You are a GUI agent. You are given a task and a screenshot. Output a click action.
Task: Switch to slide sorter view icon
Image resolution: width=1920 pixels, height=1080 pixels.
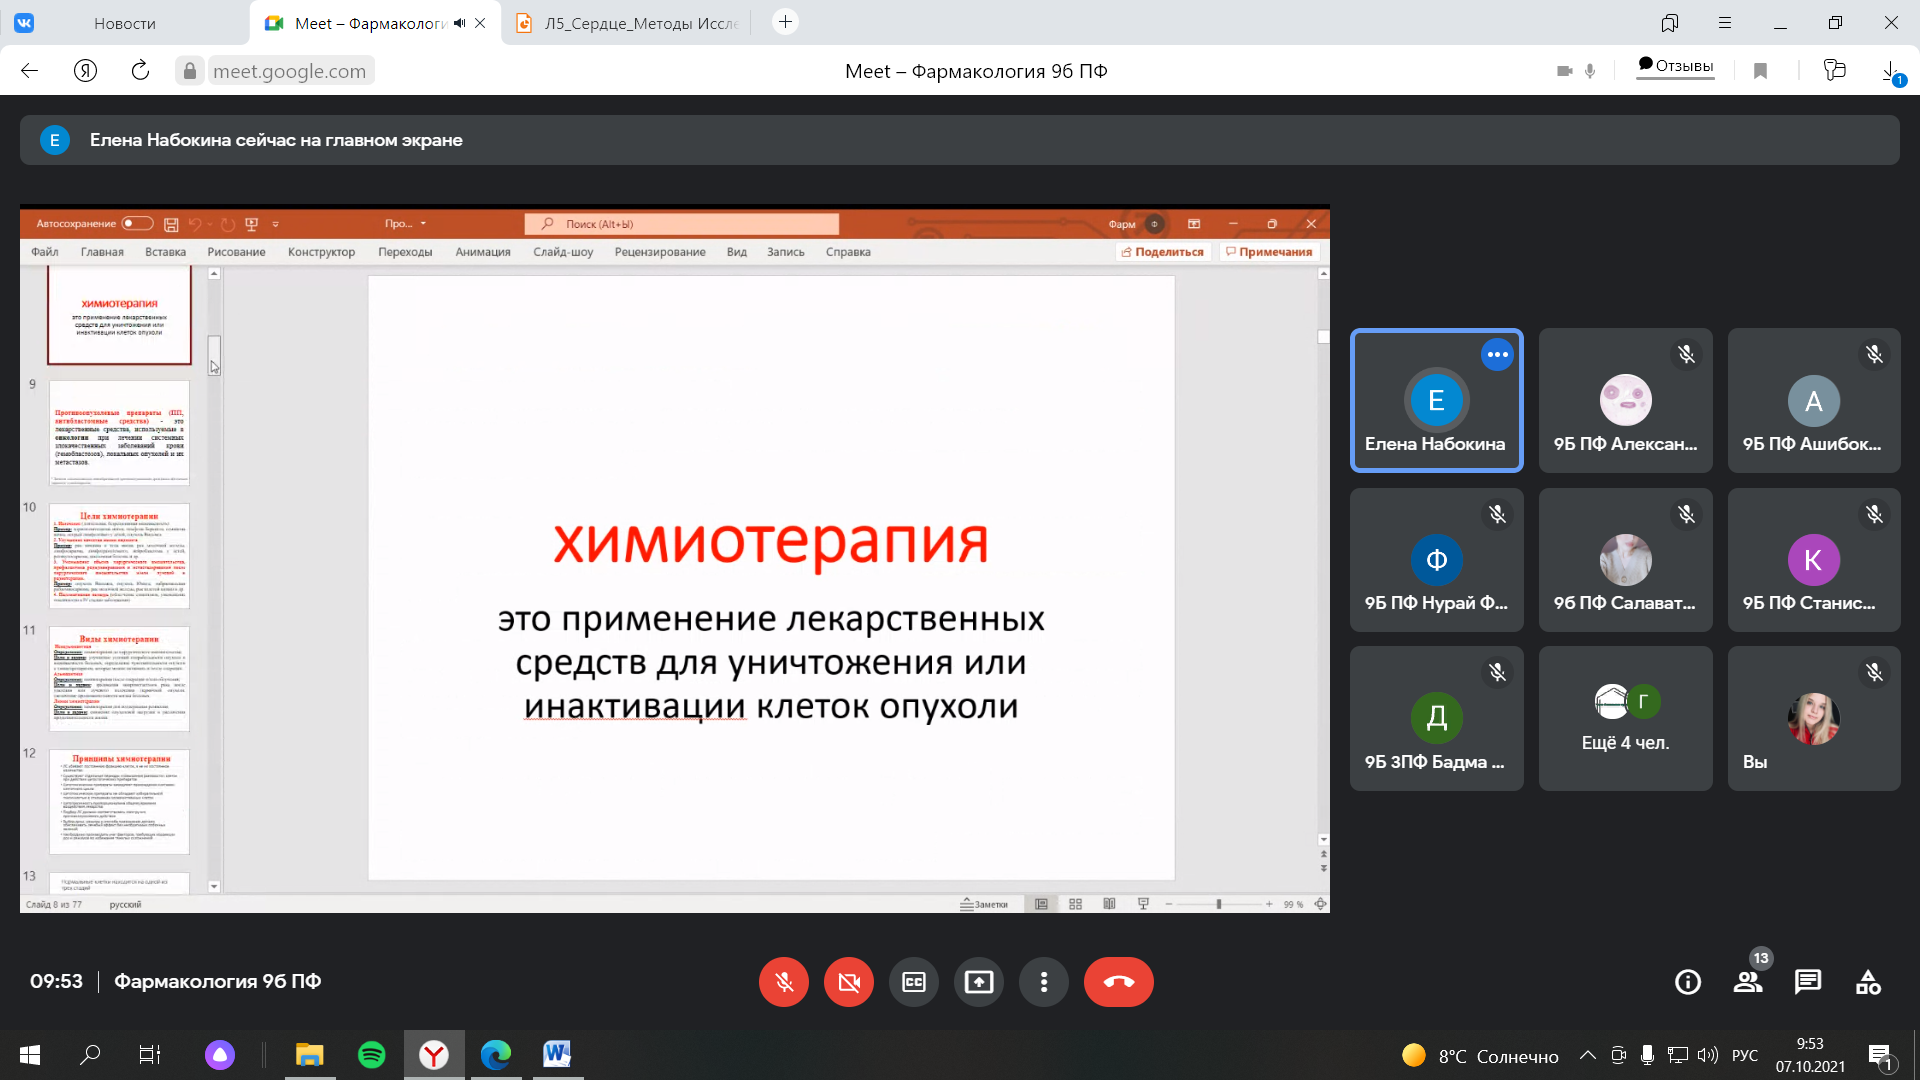point(1075,904)
